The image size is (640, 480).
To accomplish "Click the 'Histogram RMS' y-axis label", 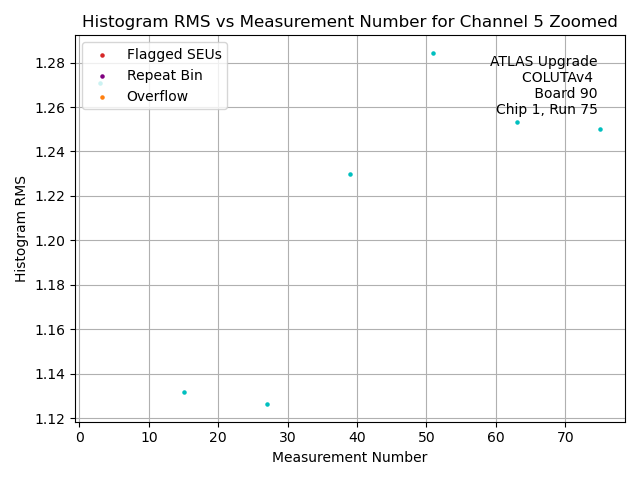I will point(21,228).
